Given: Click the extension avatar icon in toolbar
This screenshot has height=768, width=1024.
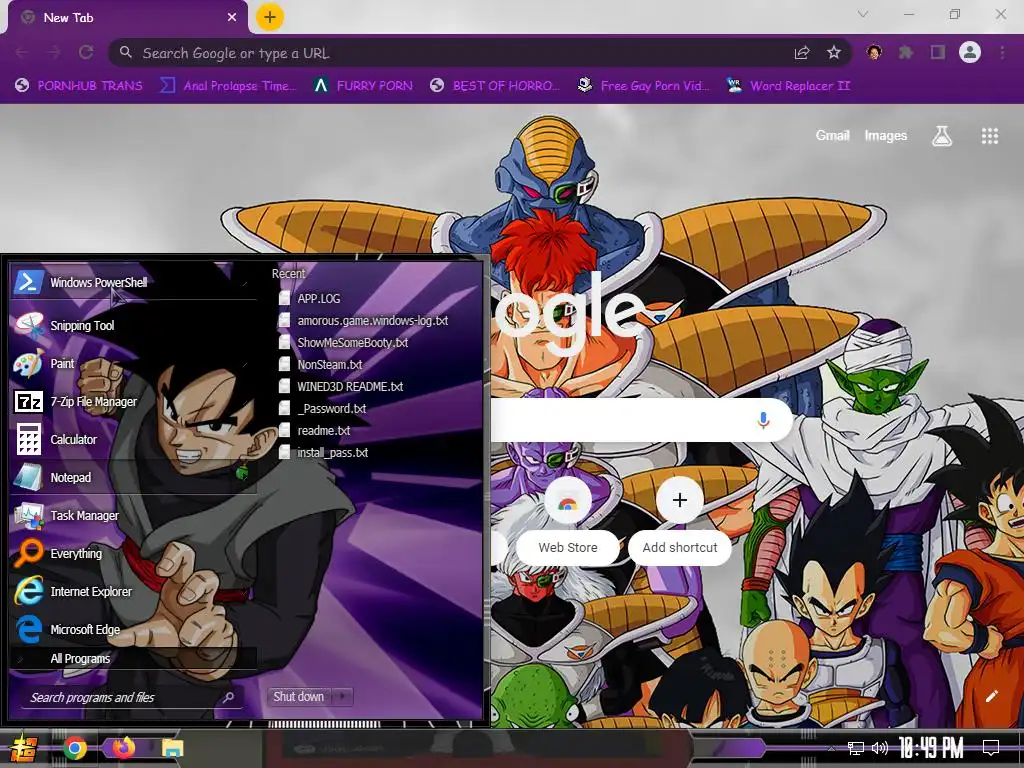Looking at the screenshot, I should pos(874,52).
